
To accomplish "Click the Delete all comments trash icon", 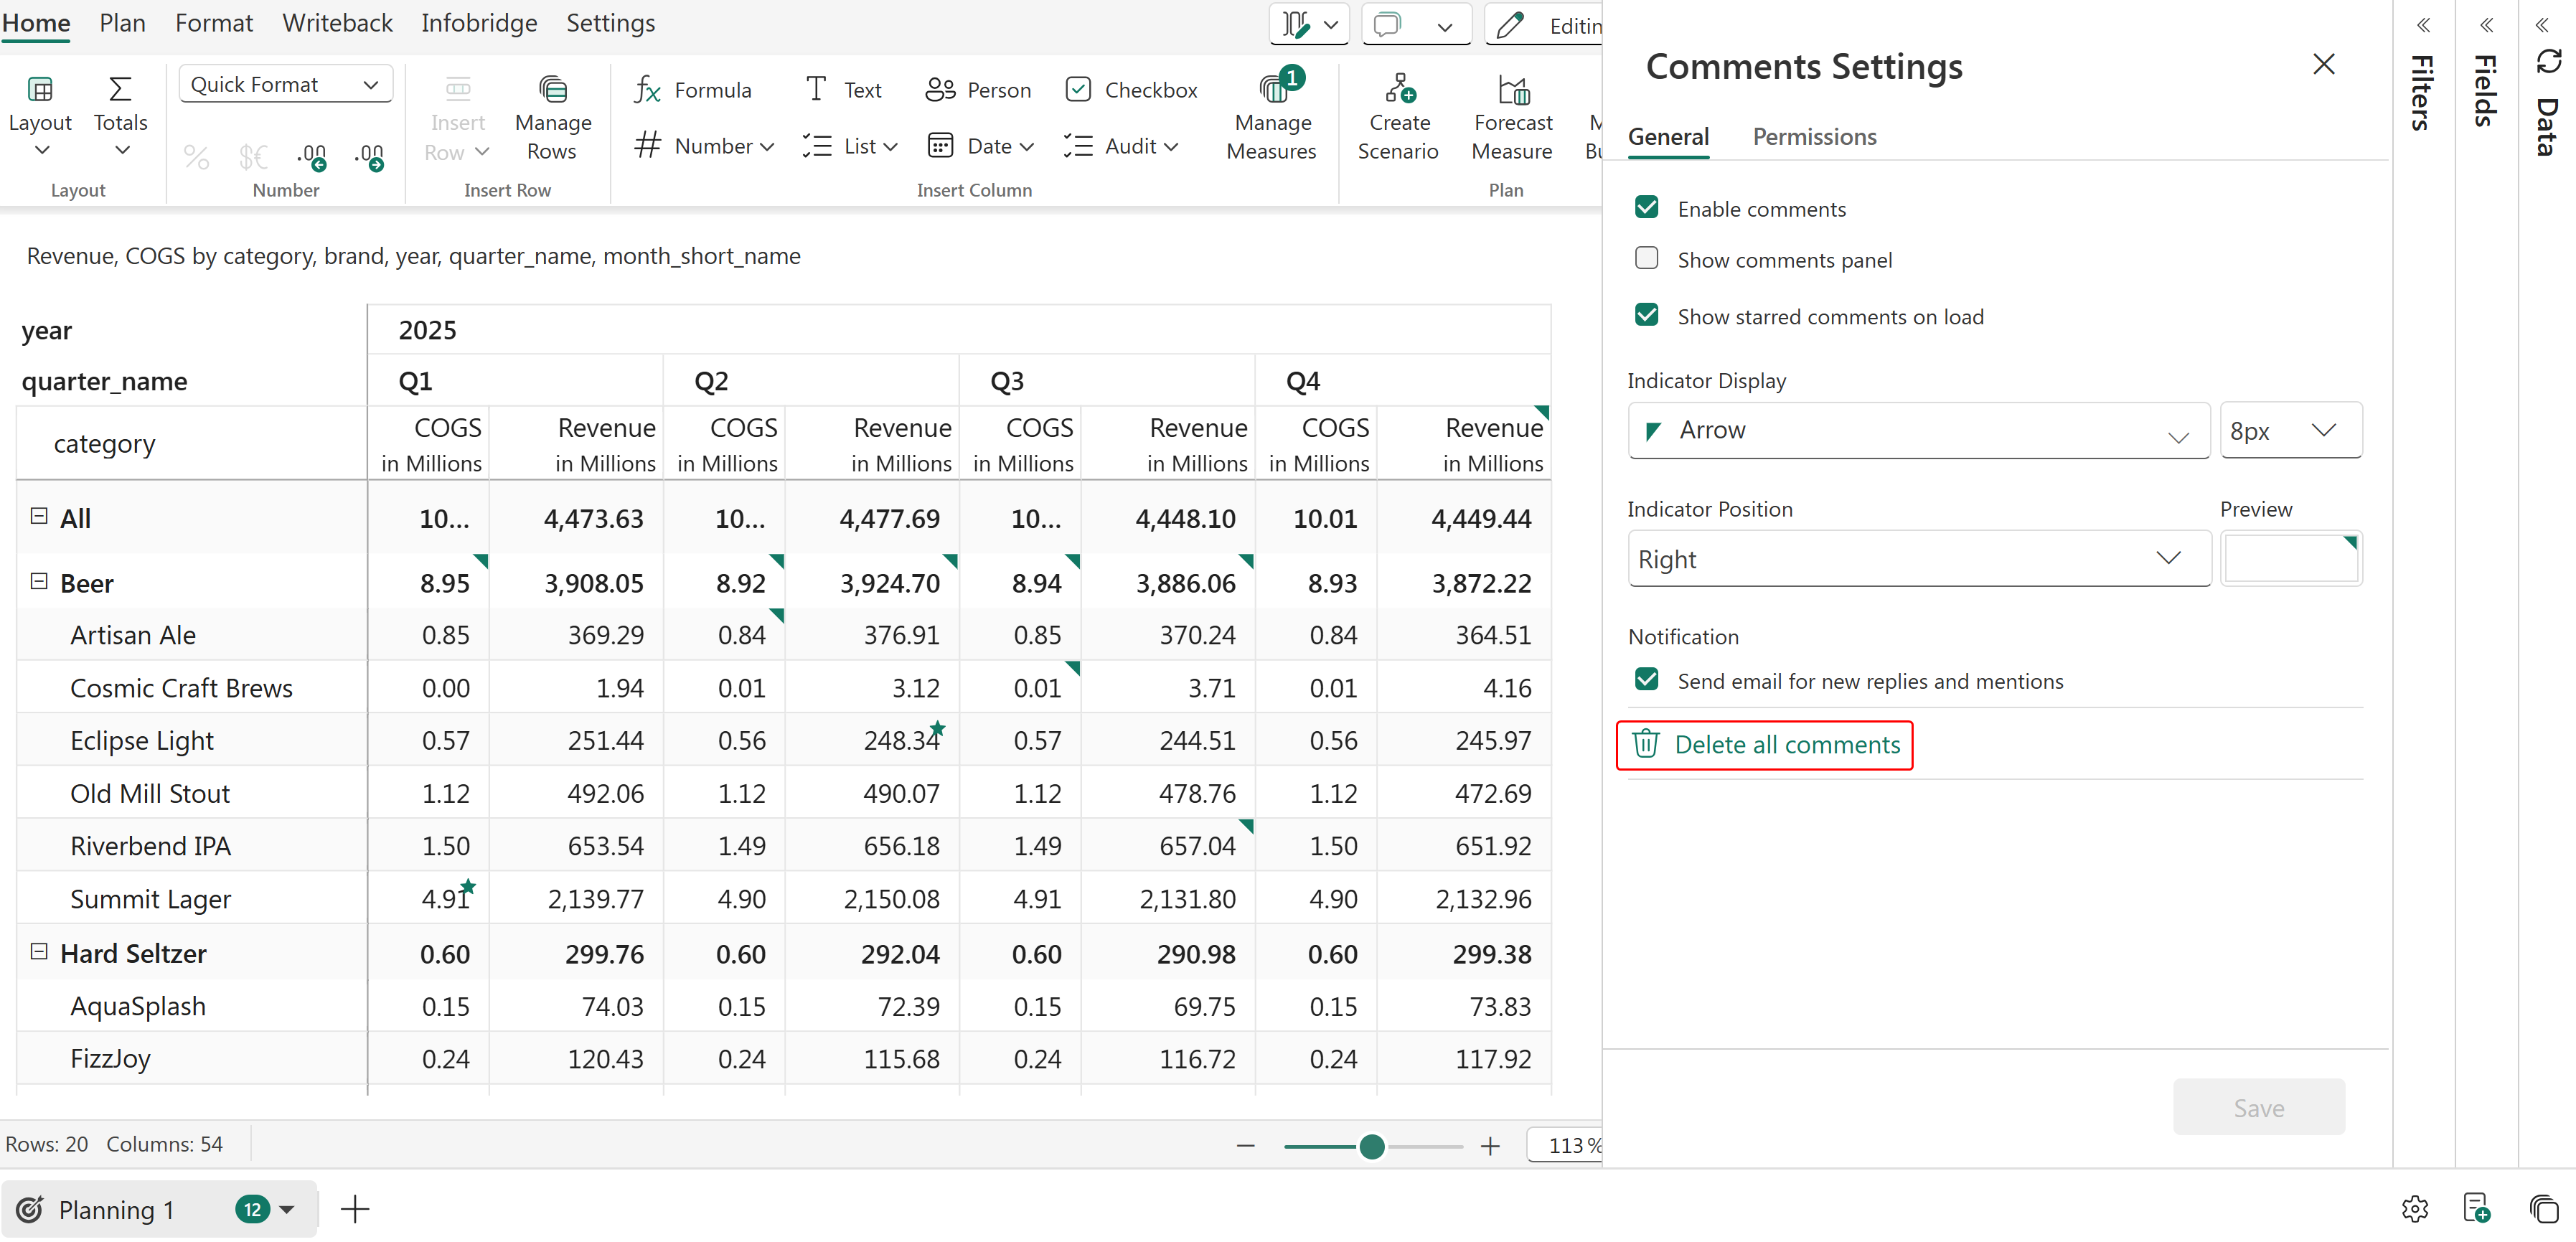I will 1645,744.
